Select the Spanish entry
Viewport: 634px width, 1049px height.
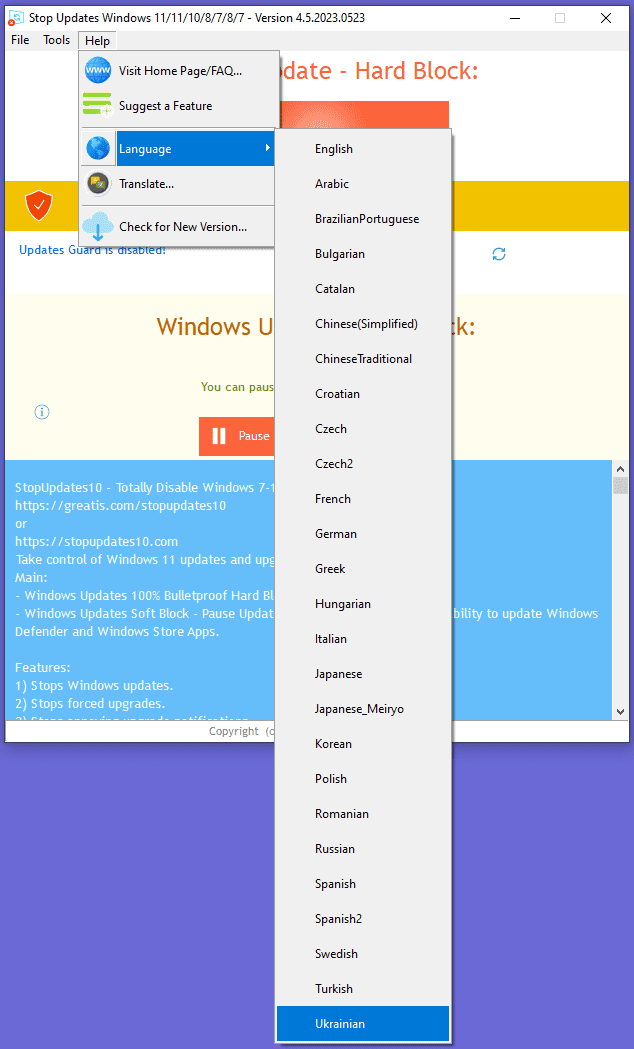363,884
